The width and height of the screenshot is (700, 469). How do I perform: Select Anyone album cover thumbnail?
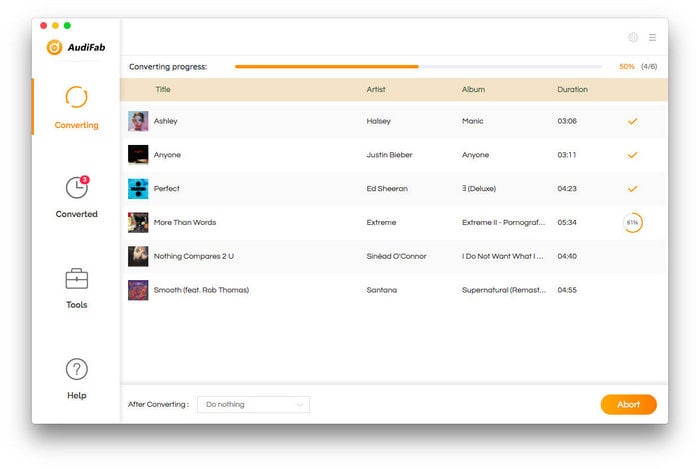(138, 155)
